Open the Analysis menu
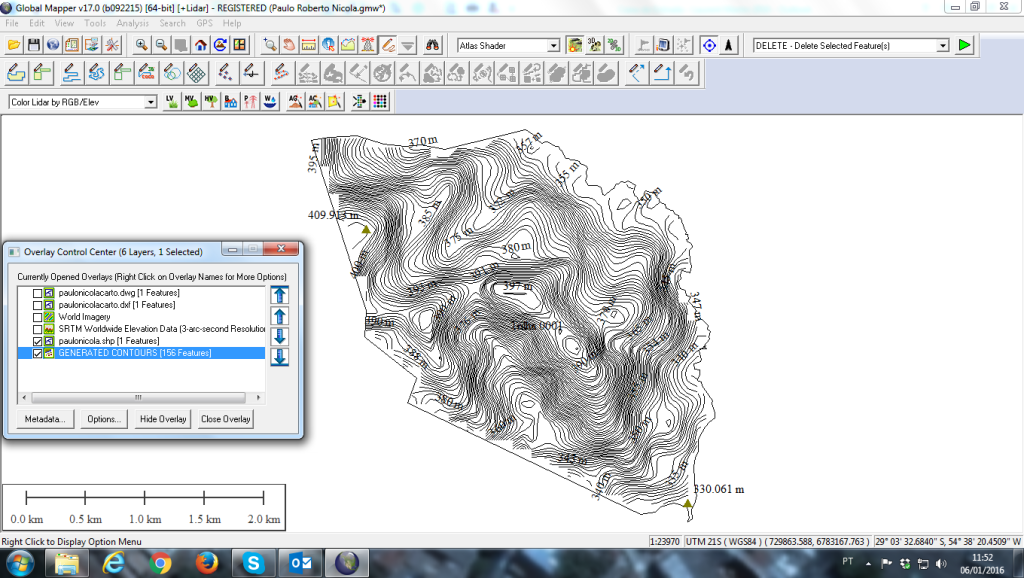1024x578 pixels. pos(132,23)
